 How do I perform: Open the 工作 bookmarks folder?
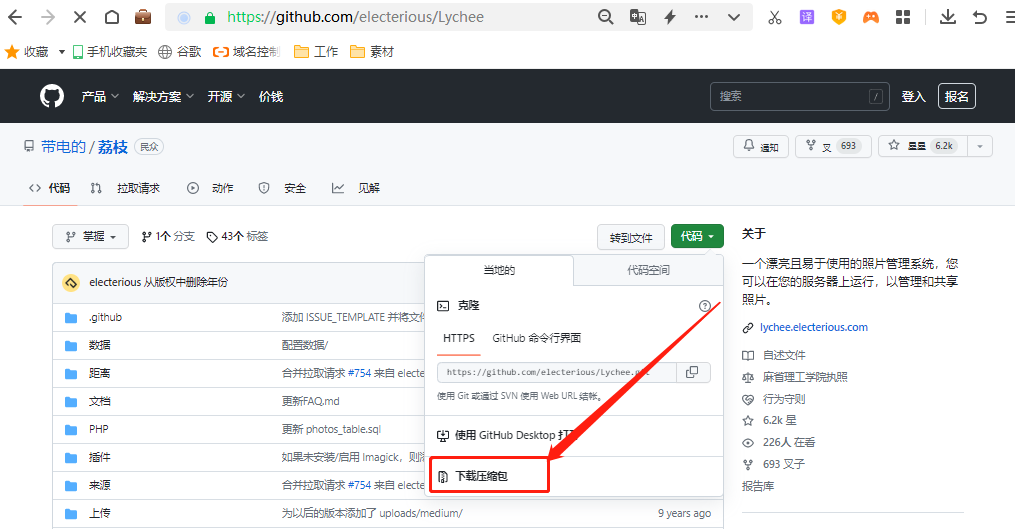[316, 52]
